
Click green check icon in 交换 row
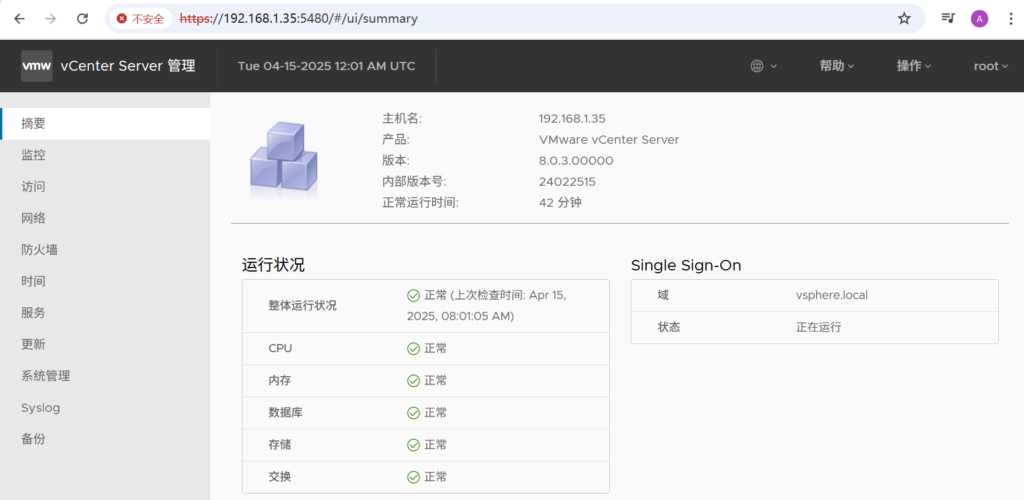point(413,477)
